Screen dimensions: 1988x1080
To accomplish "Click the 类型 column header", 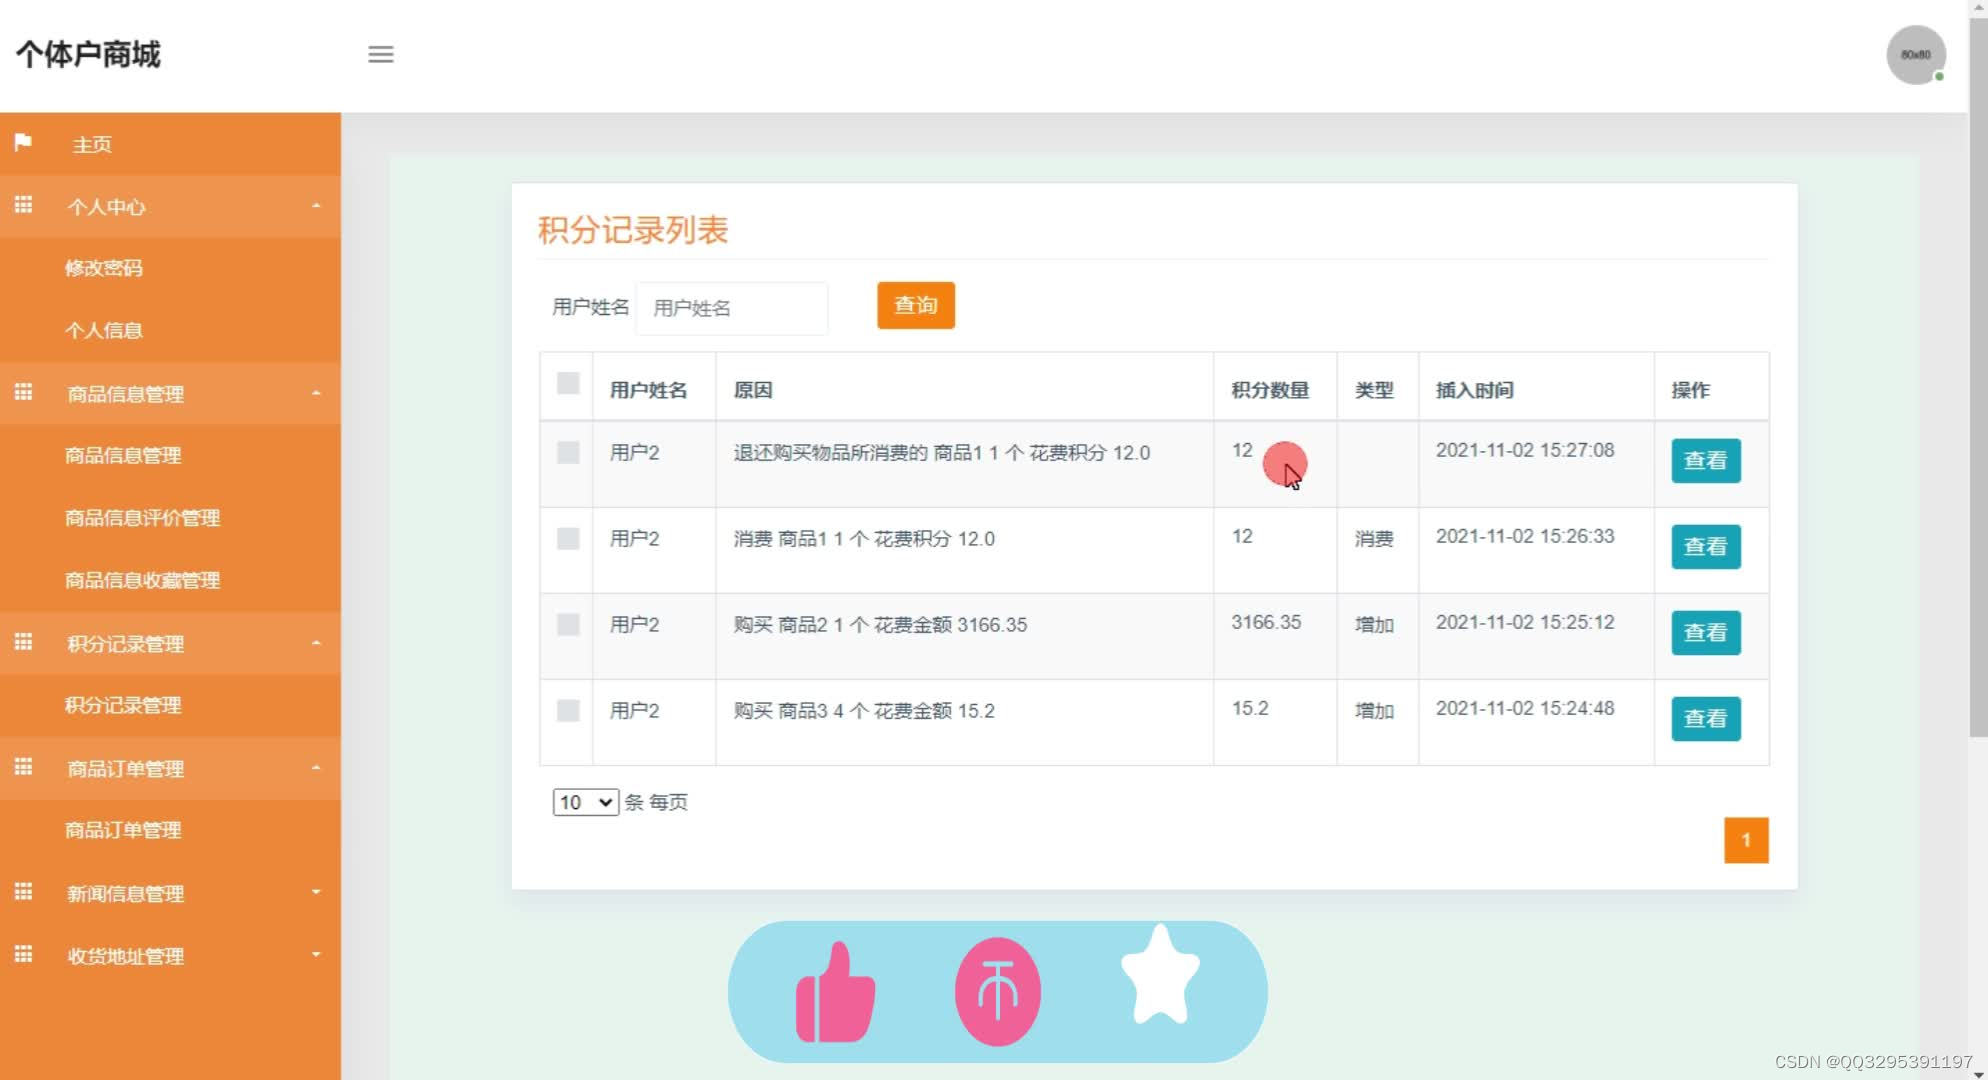I will [x=1374, y=390].
